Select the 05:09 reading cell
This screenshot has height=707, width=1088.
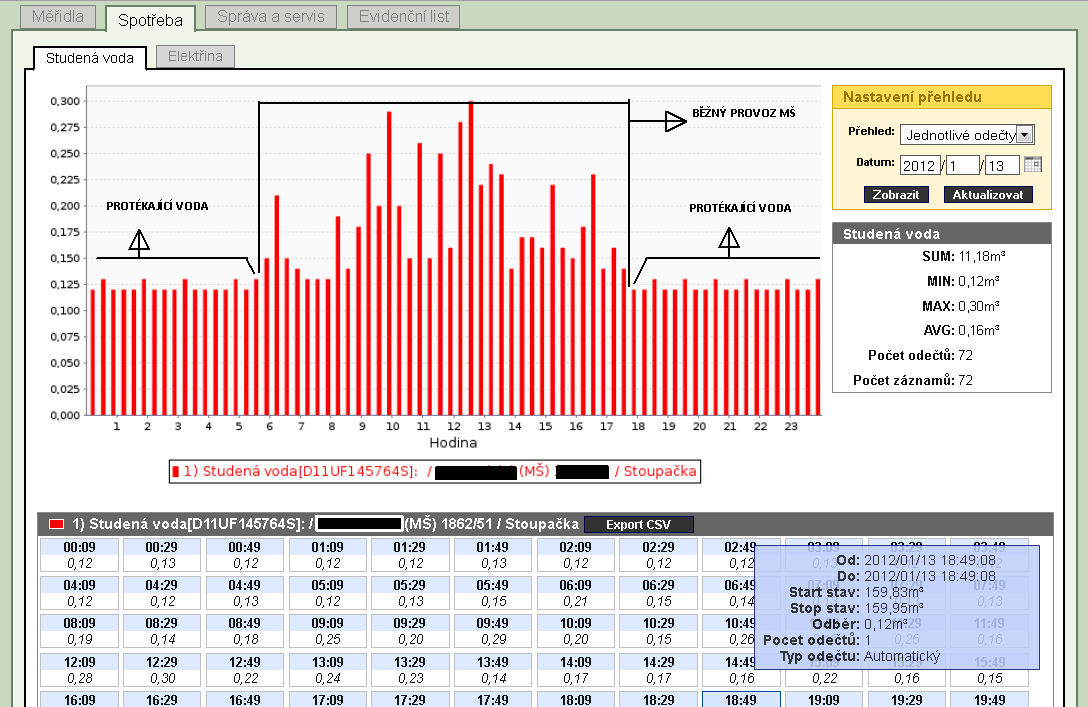[328, 593]
